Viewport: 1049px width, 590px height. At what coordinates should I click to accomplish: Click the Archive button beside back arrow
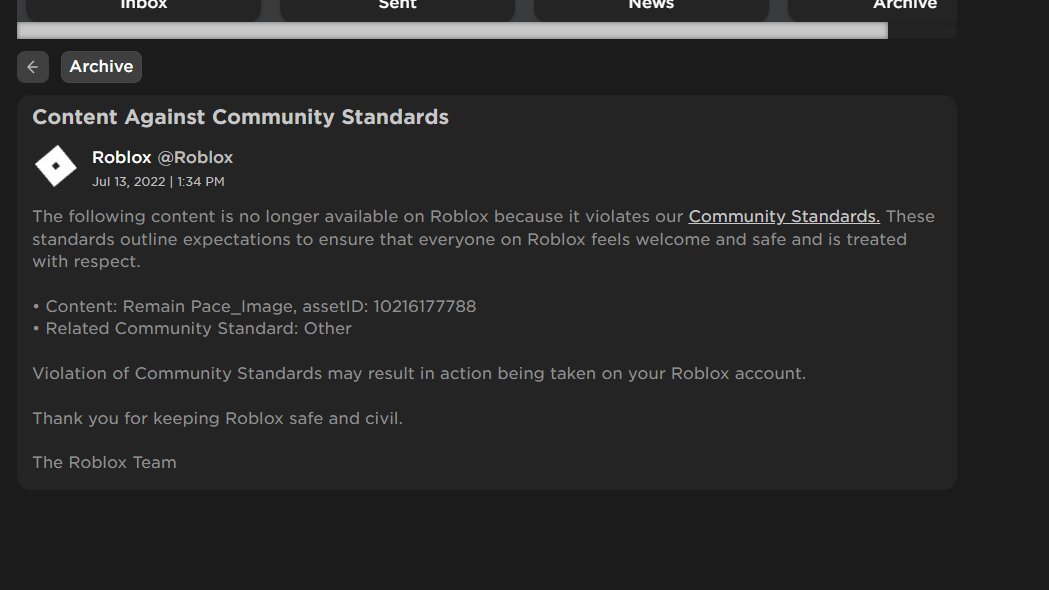point(101,67)
